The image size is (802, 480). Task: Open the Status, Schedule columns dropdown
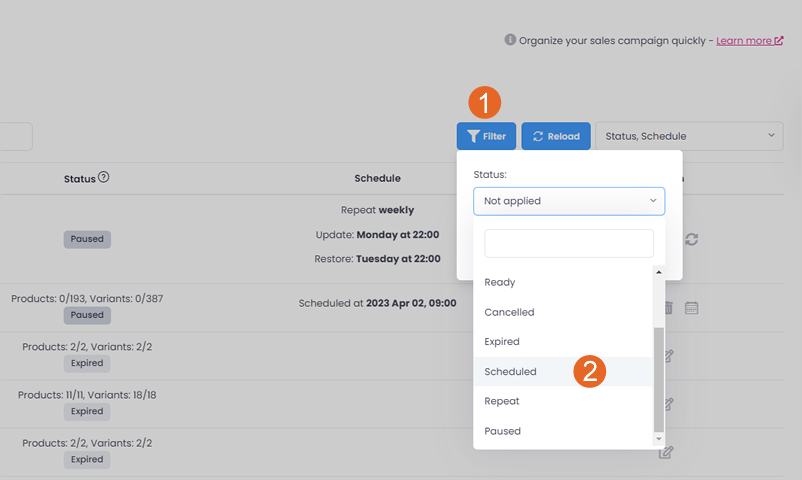pyautogui.click(x=689, y=136)
